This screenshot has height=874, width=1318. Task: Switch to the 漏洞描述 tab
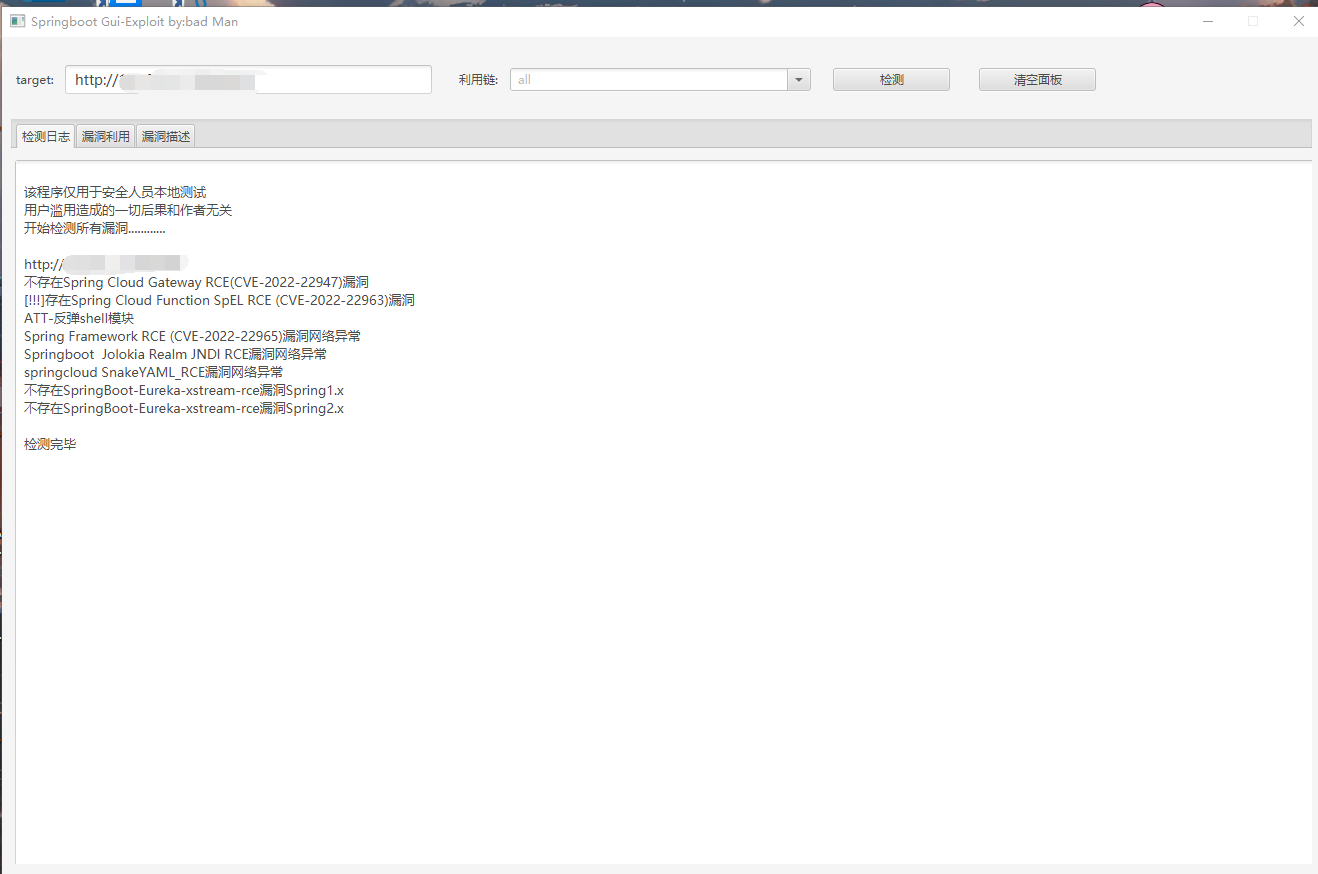click(x=165, y=137)
